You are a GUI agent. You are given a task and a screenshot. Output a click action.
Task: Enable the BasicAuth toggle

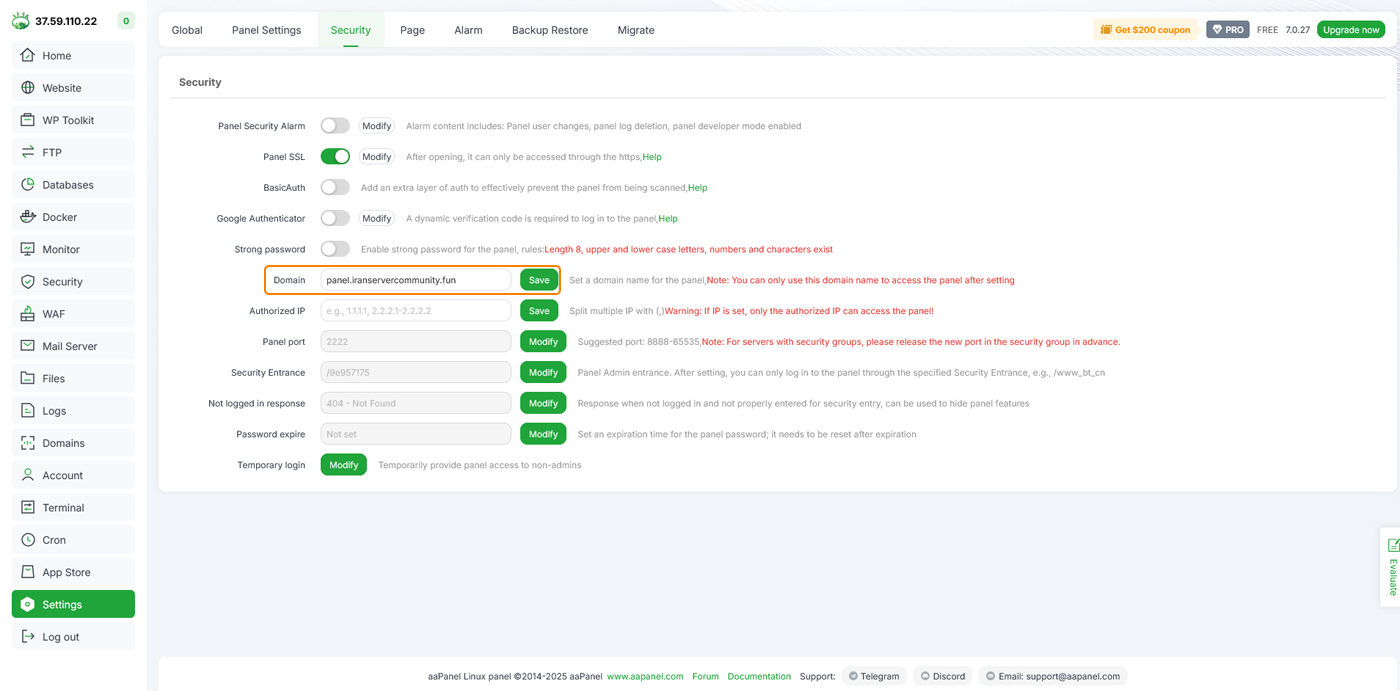coord(335,187)
